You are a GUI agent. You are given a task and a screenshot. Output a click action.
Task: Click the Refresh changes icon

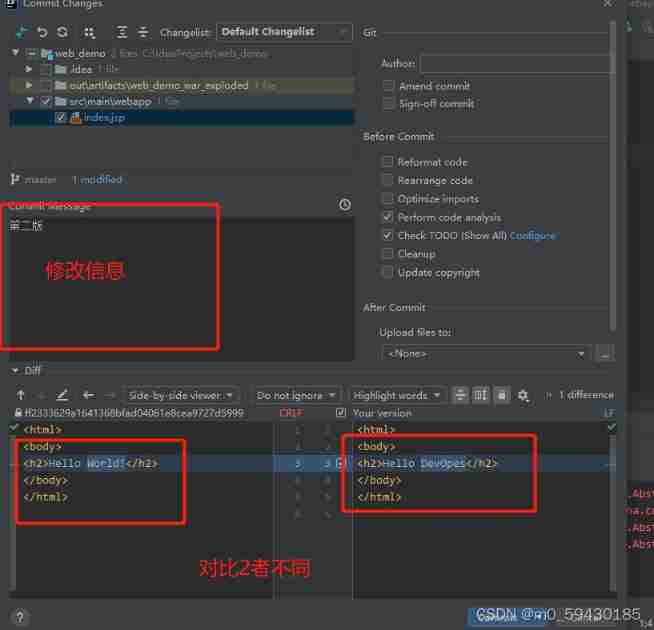62,32
